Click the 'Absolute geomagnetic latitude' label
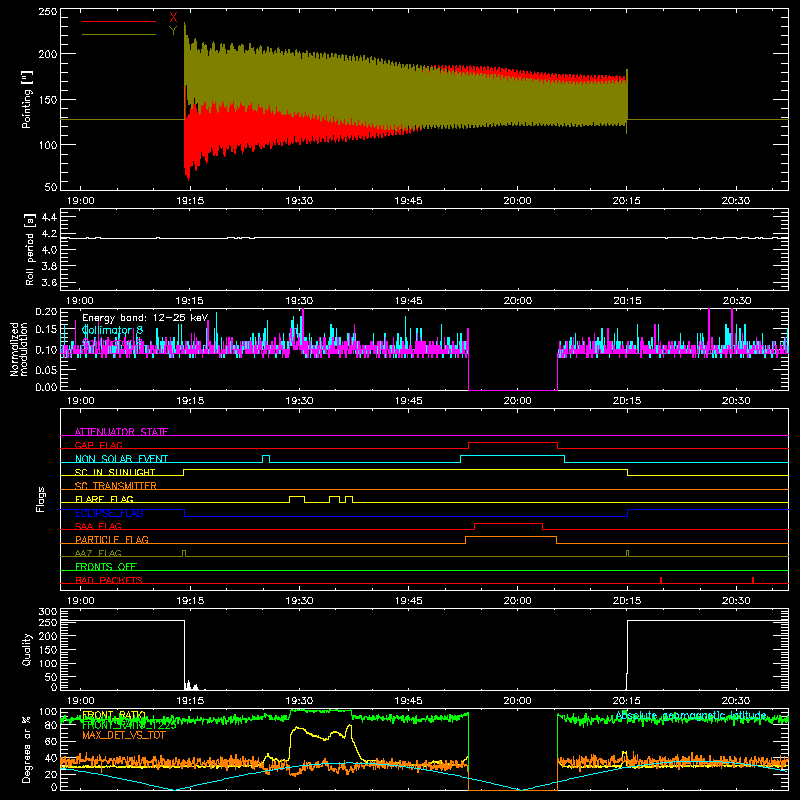The image size is (800, 800). (x=691, y=715)
